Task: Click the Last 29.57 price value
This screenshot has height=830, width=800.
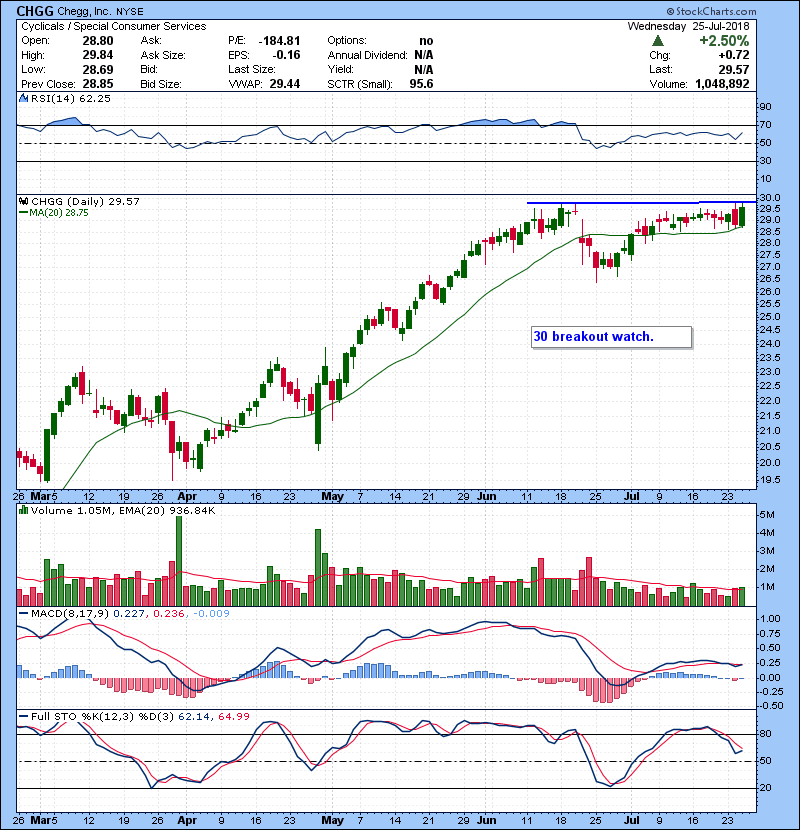Action: [734, 69]
